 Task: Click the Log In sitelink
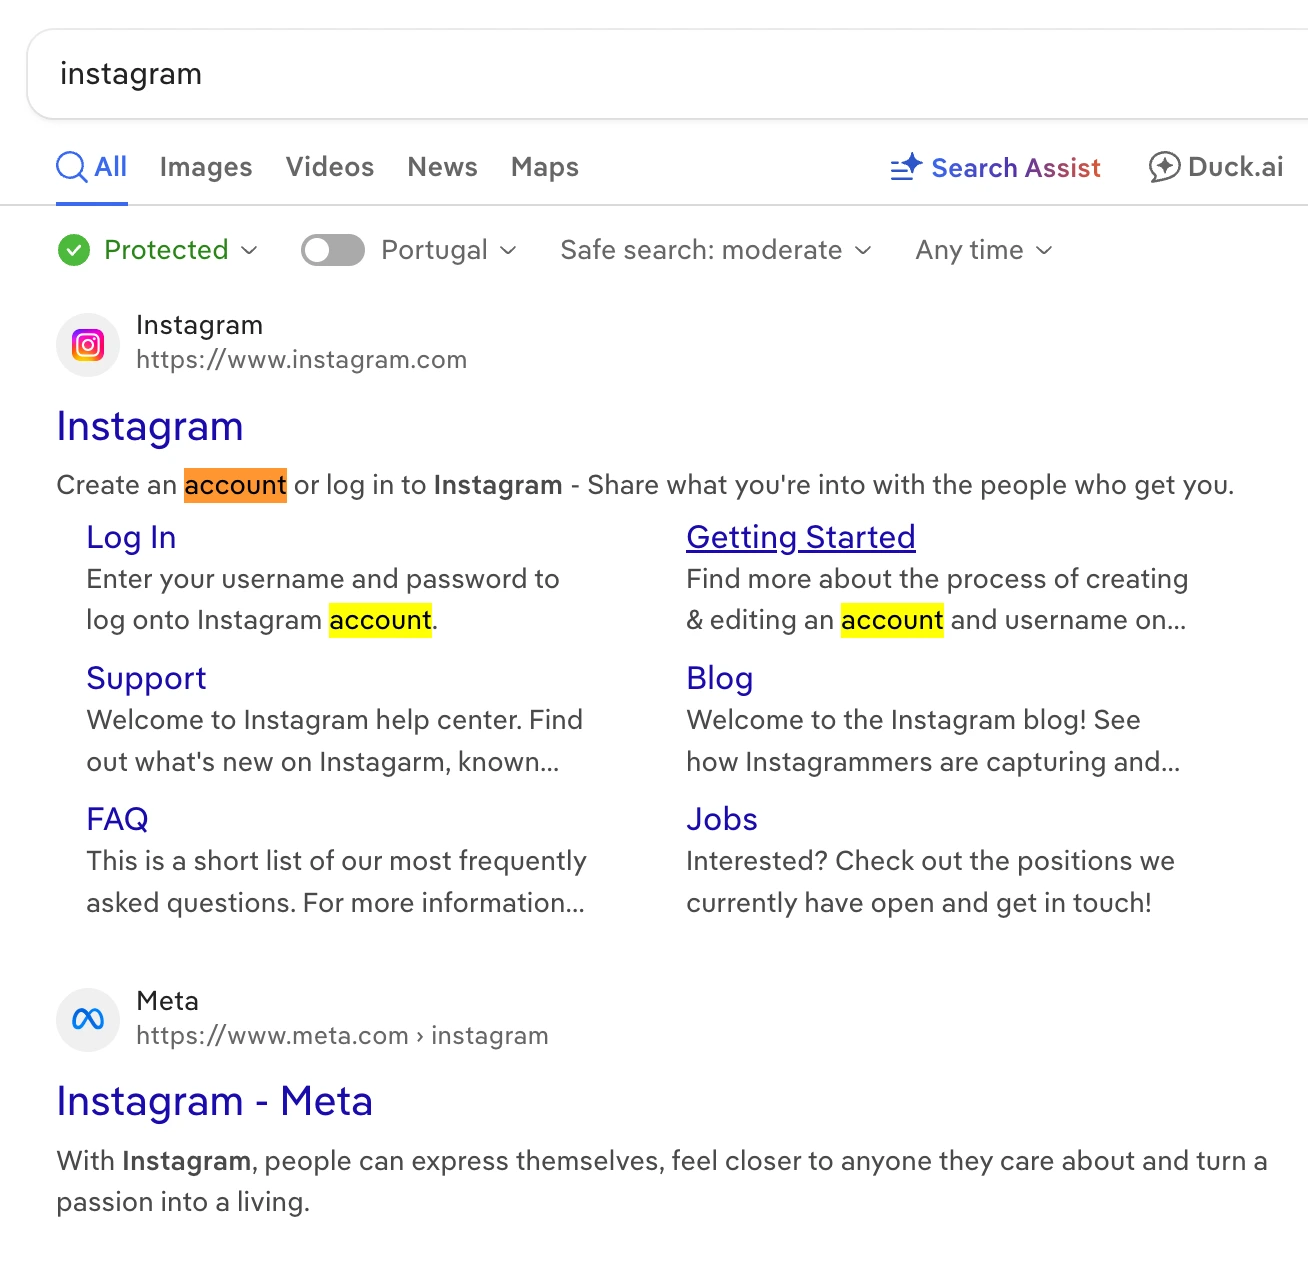(x=131, y=537)
